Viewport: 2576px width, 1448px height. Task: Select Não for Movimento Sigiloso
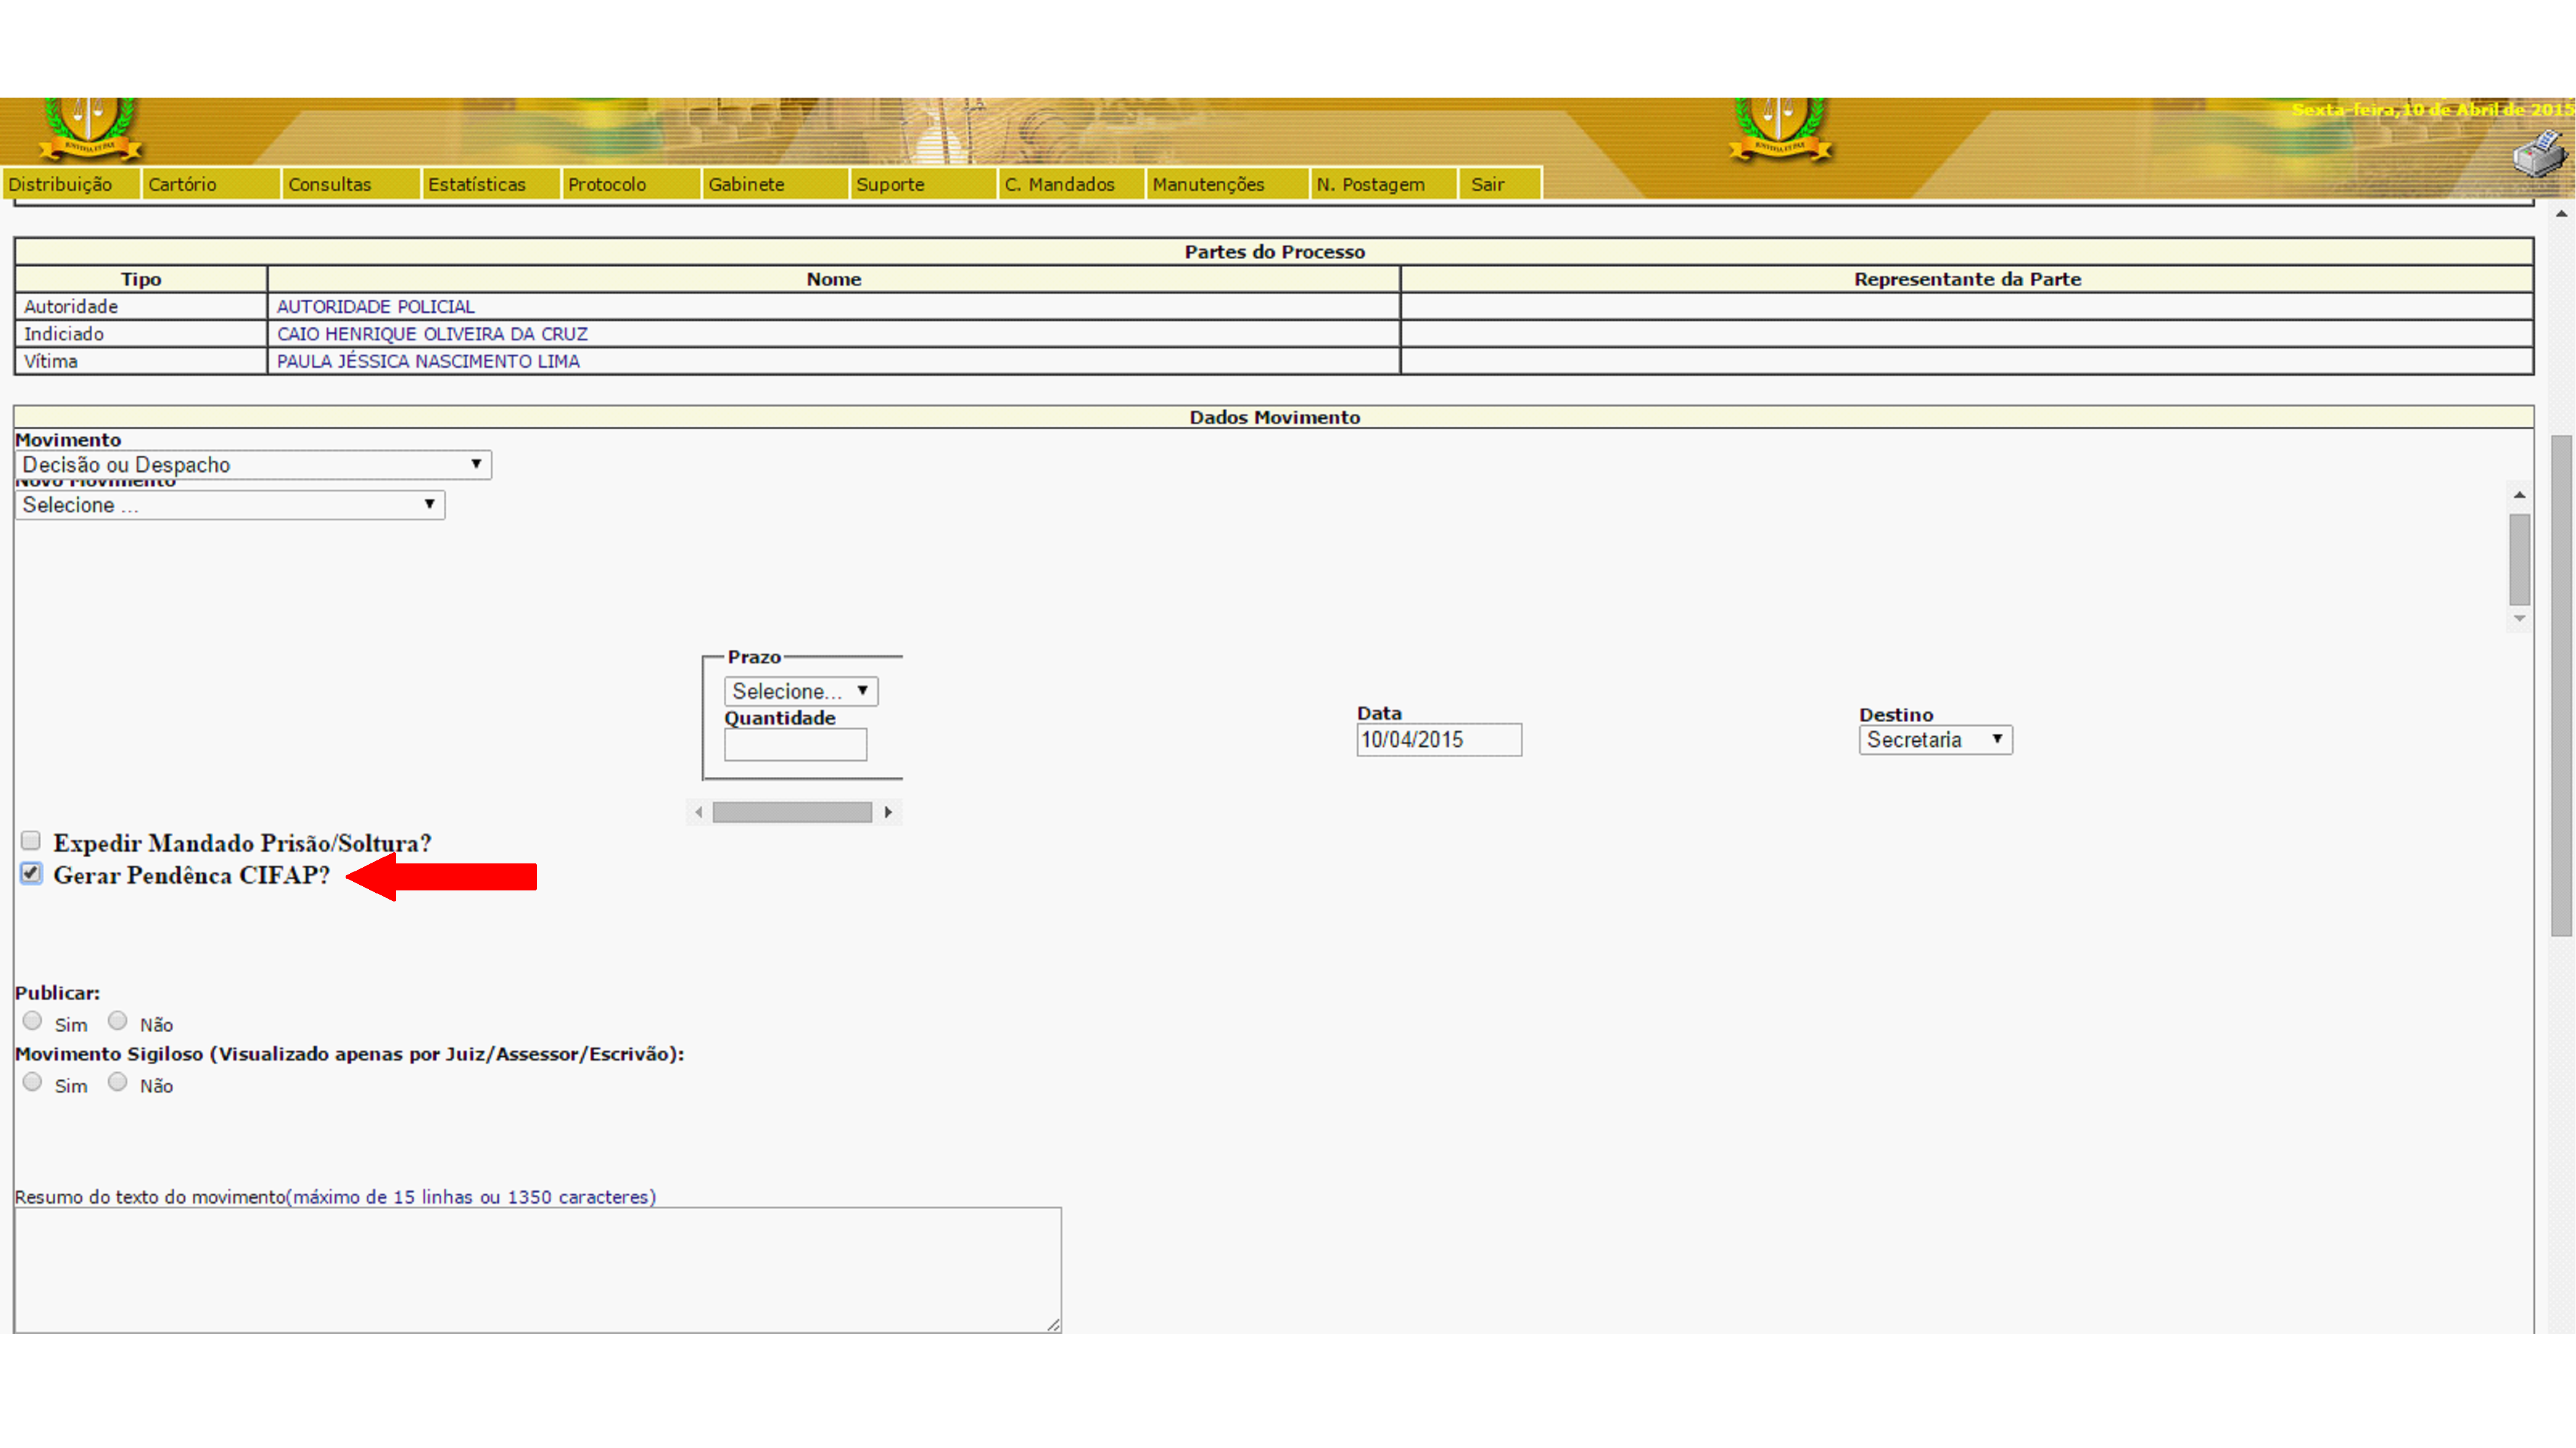coord(118,1082)
